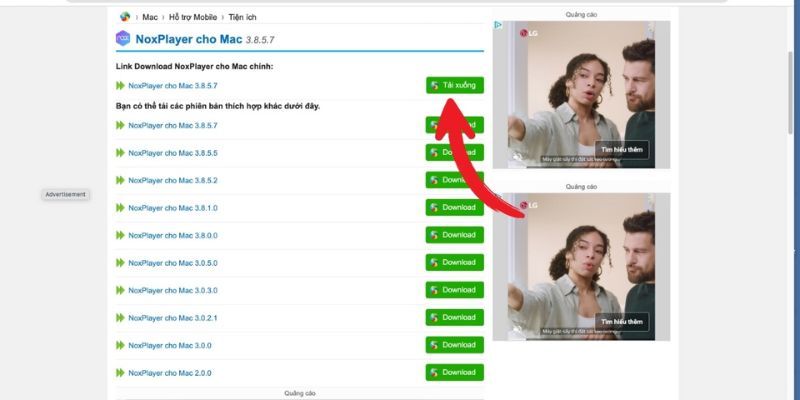800x400 pixels.
Task: Click the NoxPlayer cho Mac page title
Action: click(x=190, y=39)
